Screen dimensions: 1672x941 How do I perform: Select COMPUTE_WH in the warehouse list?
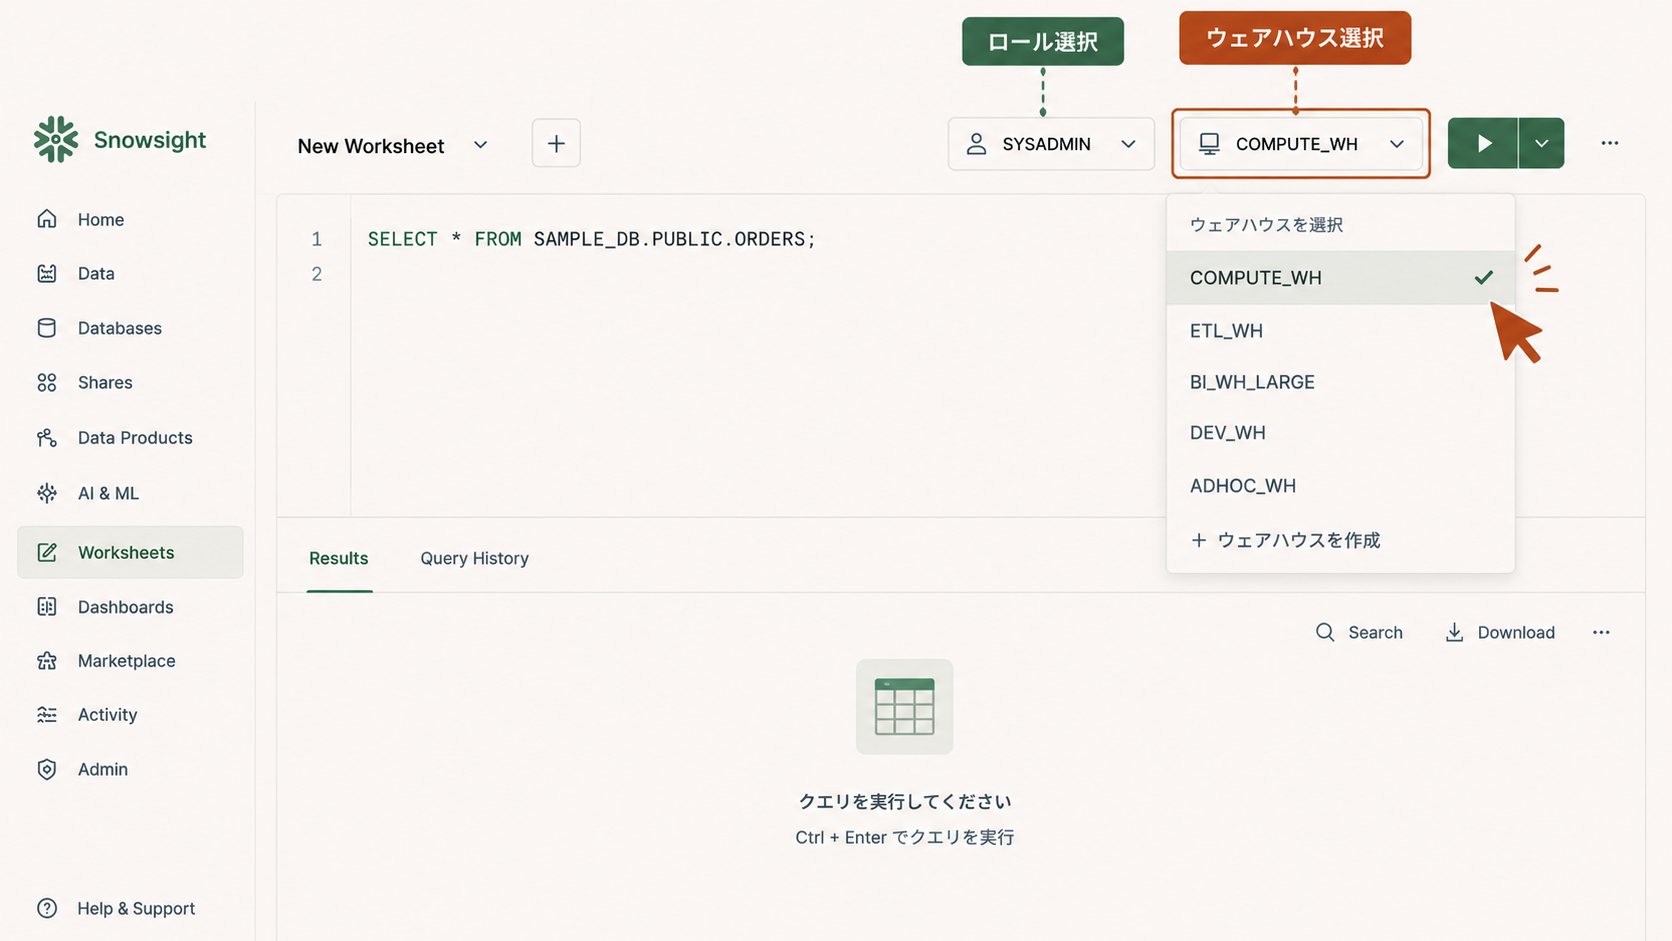click(1340, 278)
